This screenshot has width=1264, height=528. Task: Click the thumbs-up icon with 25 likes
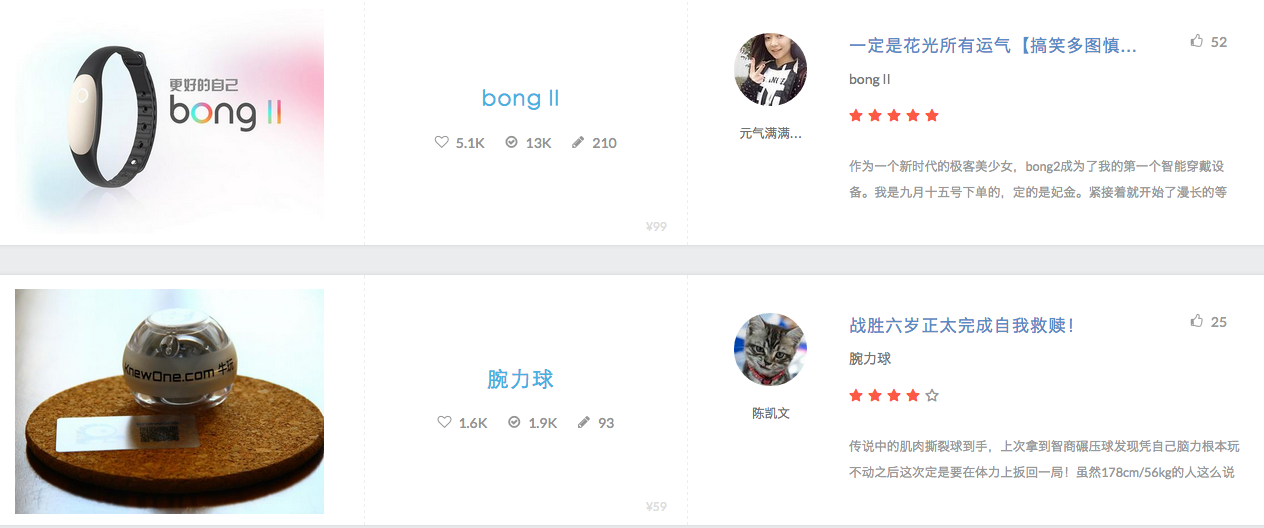1197,321
